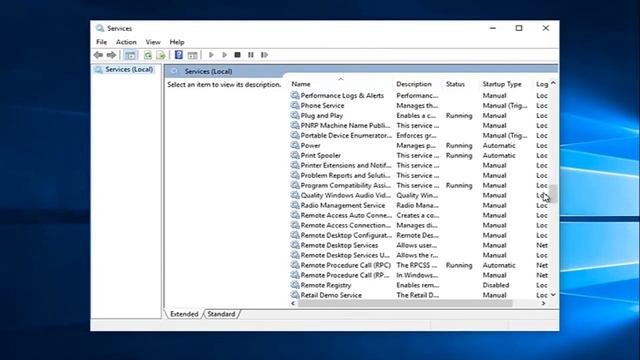This screenshot has width=640, height=360.
Task: Click Manual (Trig... startup type of Phone Service
Action: tap(505, 105)
